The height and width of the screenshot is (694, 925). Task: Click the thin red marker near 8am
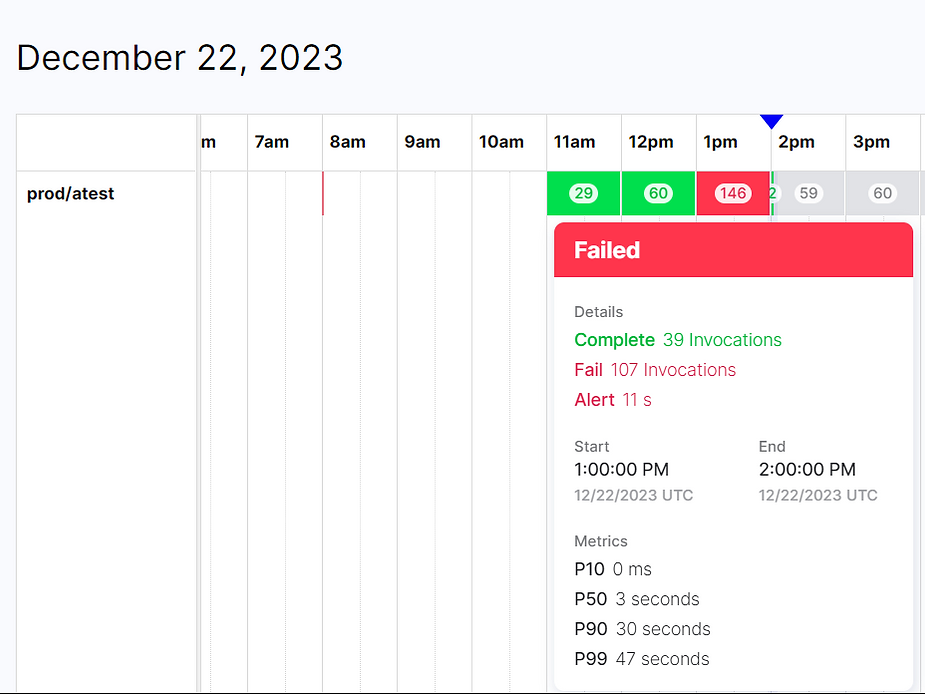pos(323,194)
